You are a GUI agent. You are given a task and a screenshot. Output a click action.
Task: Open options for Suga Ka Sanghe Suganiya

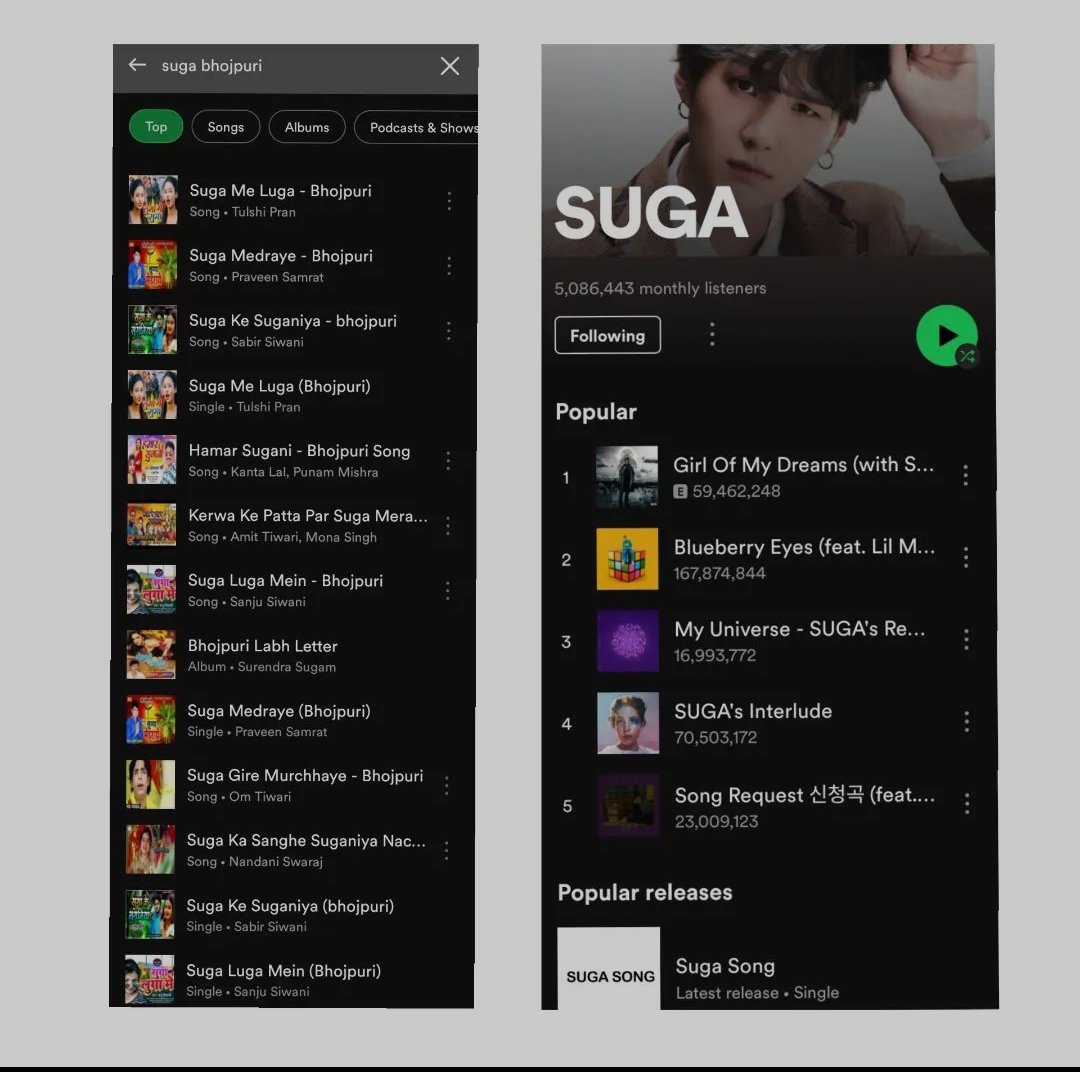click(446, 851)
